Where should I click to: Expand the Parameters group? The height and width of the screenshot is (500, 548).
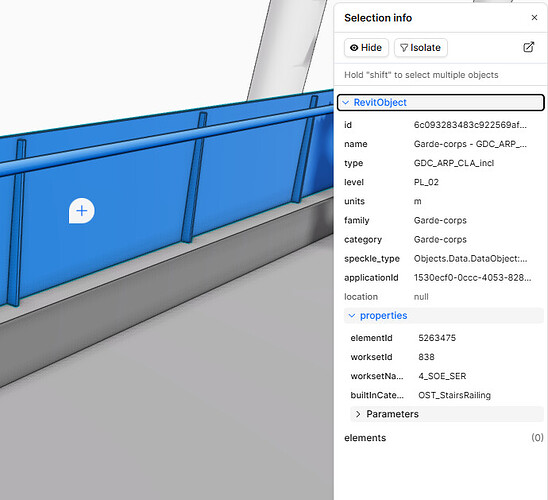pyautogui.click(x=447, y=414)
